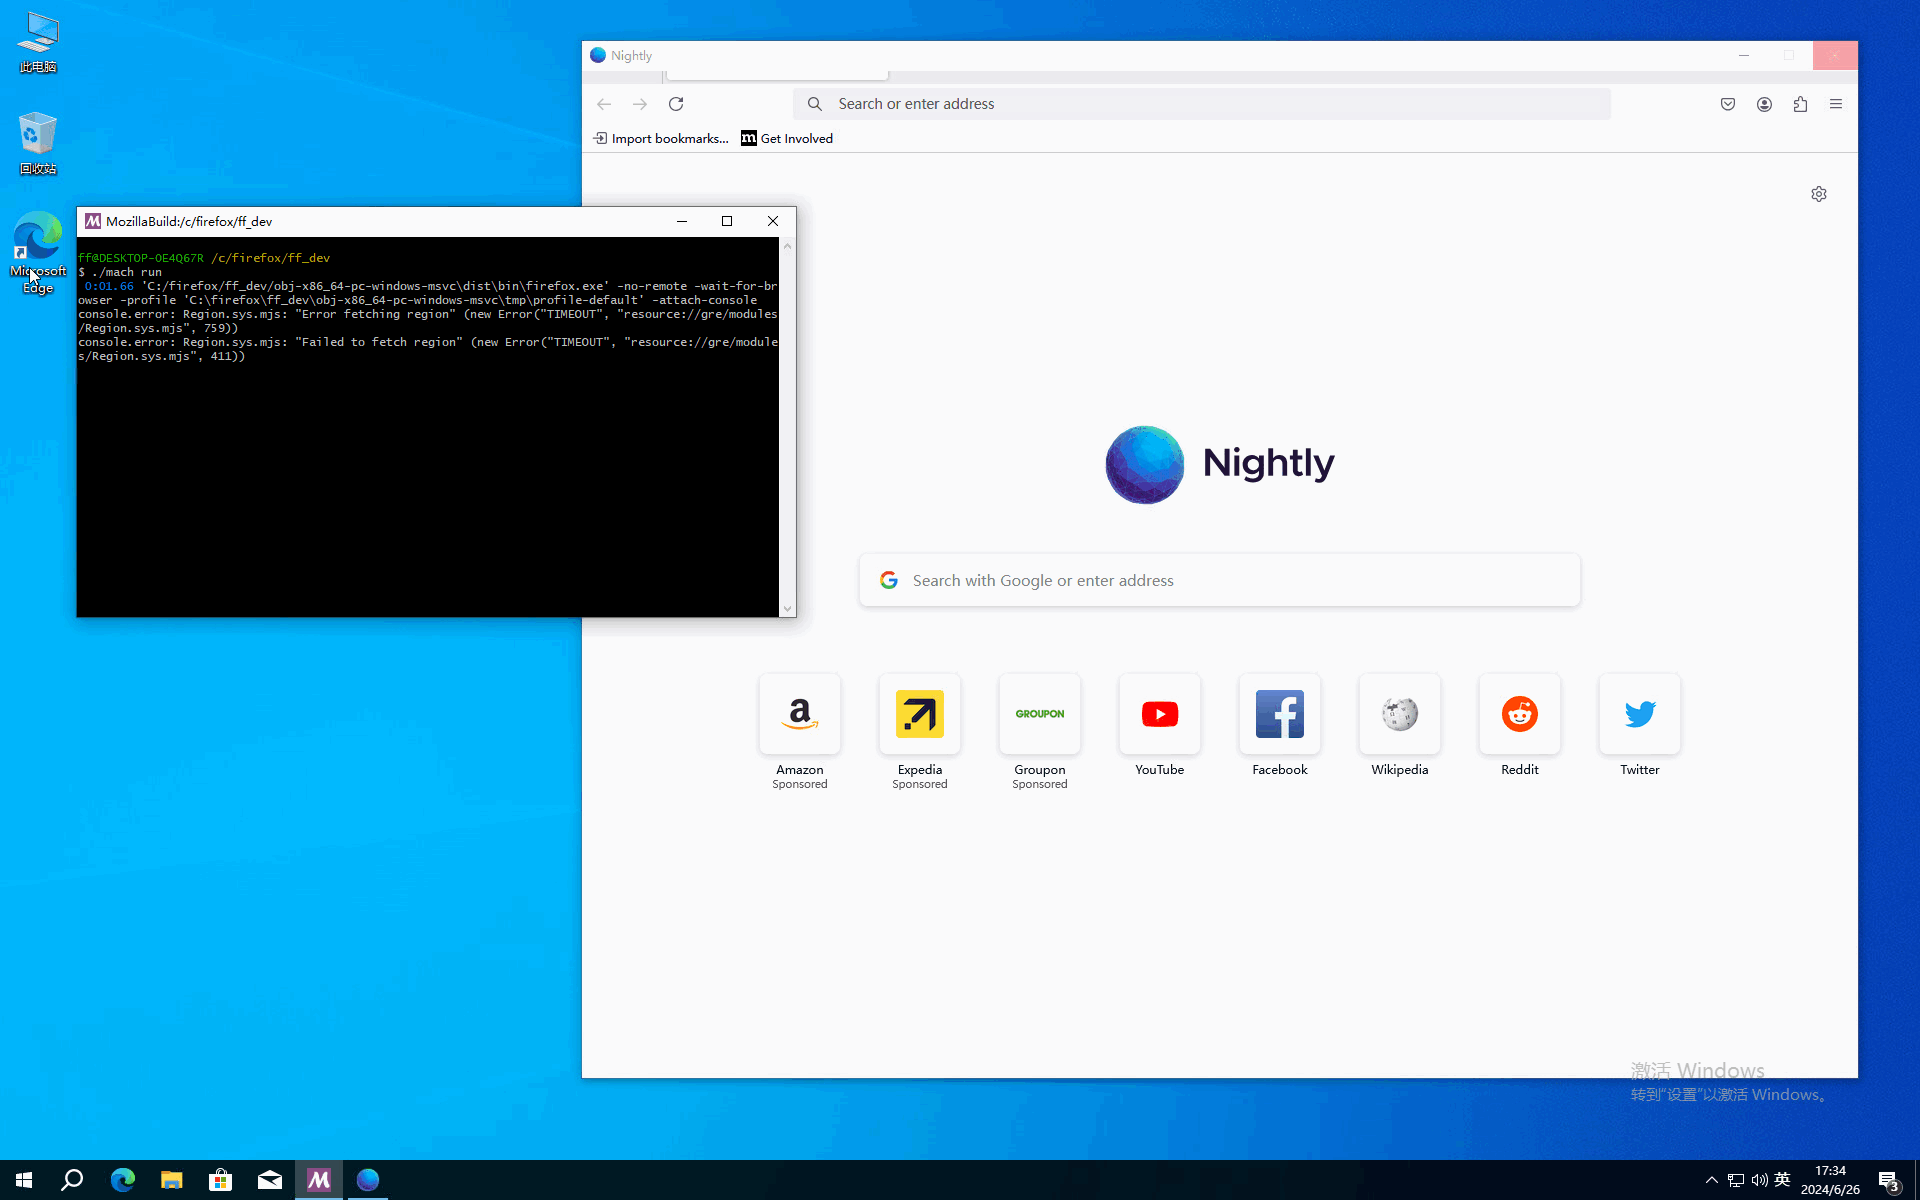Click the Google logo inside the search box
The height and width of the screenshot is (1200, 1920).
[889, 580]
